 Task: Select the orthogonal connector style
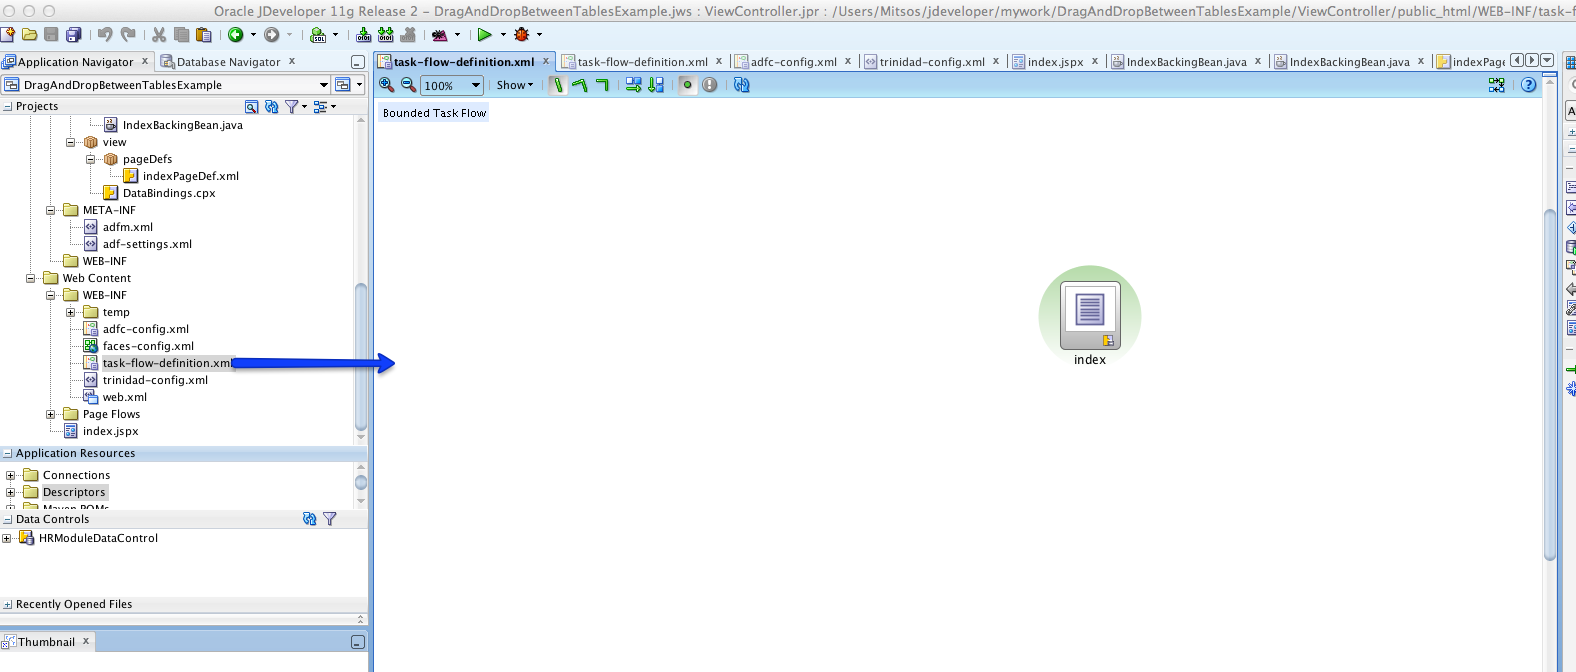602,85
